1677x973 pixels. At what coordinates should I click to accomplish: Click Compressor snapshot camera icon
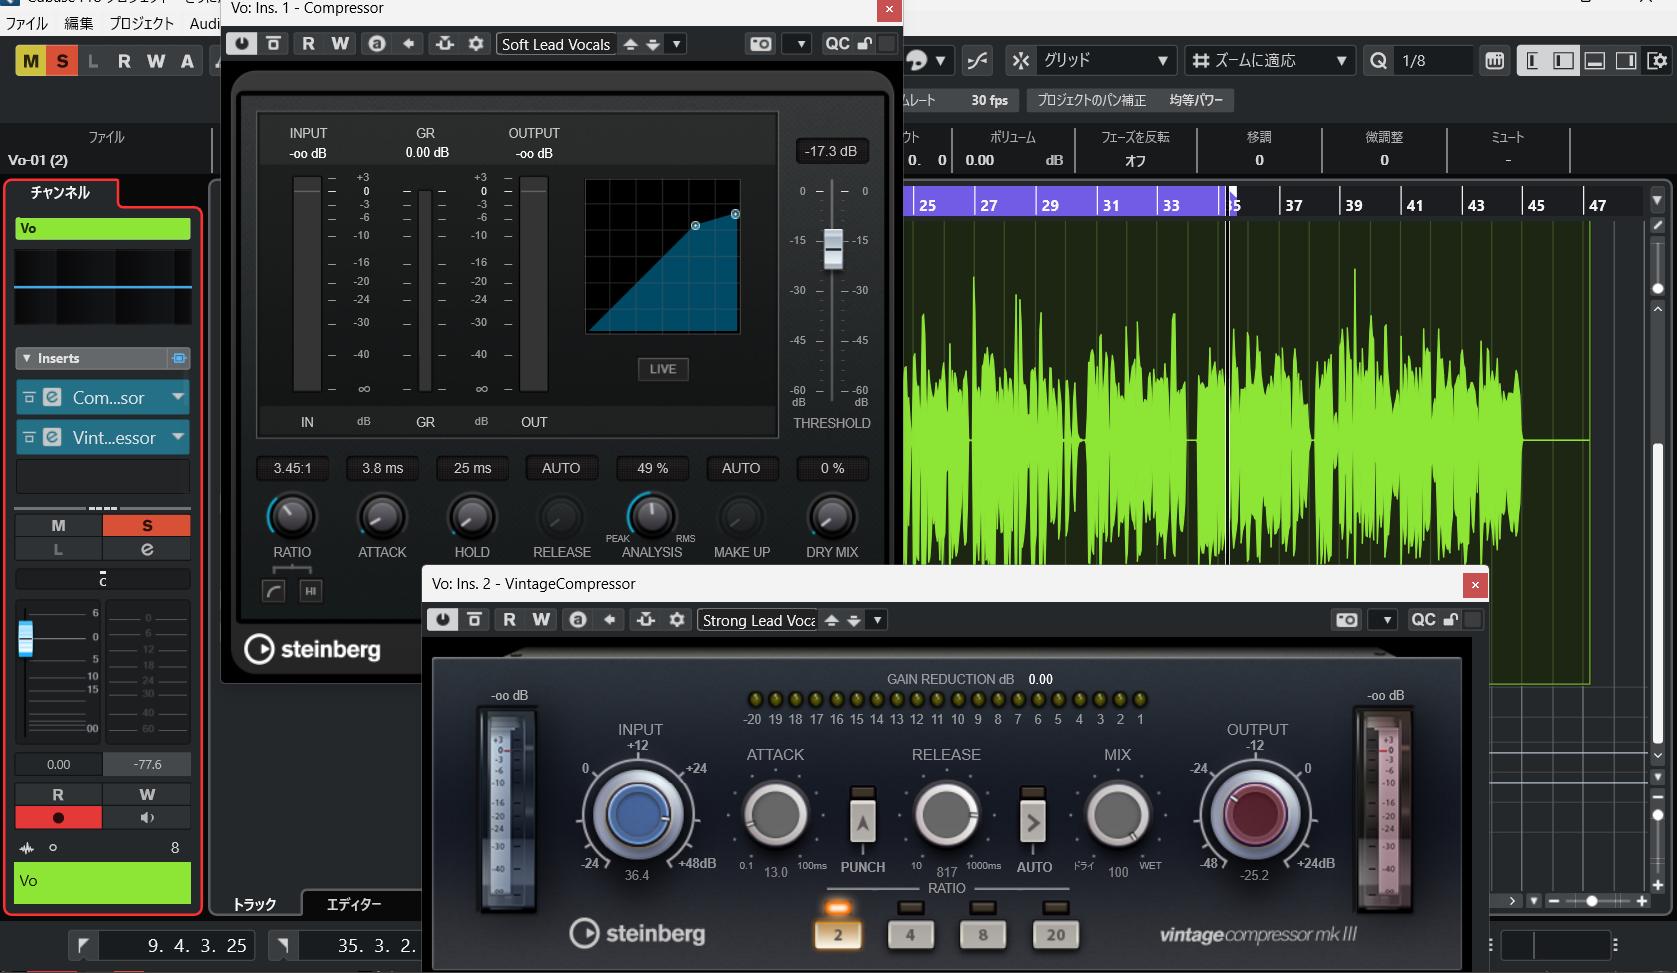[761, 43]
